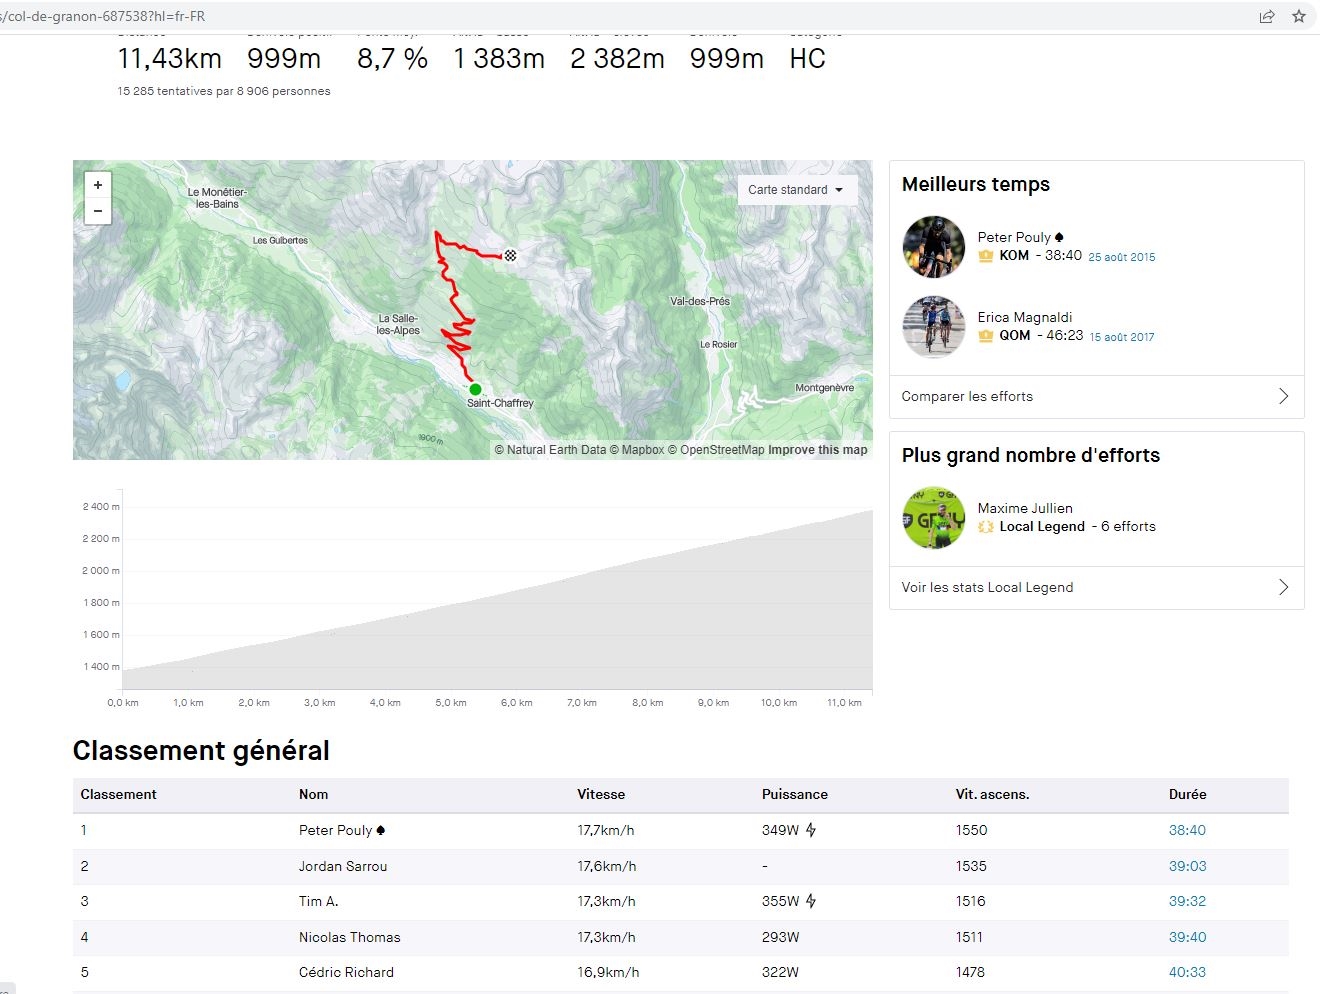Image resolution: width=1320 pixels, height=994 pixels.
Task: Open the 40:33 effort duration link
Action: (1187, 972)
